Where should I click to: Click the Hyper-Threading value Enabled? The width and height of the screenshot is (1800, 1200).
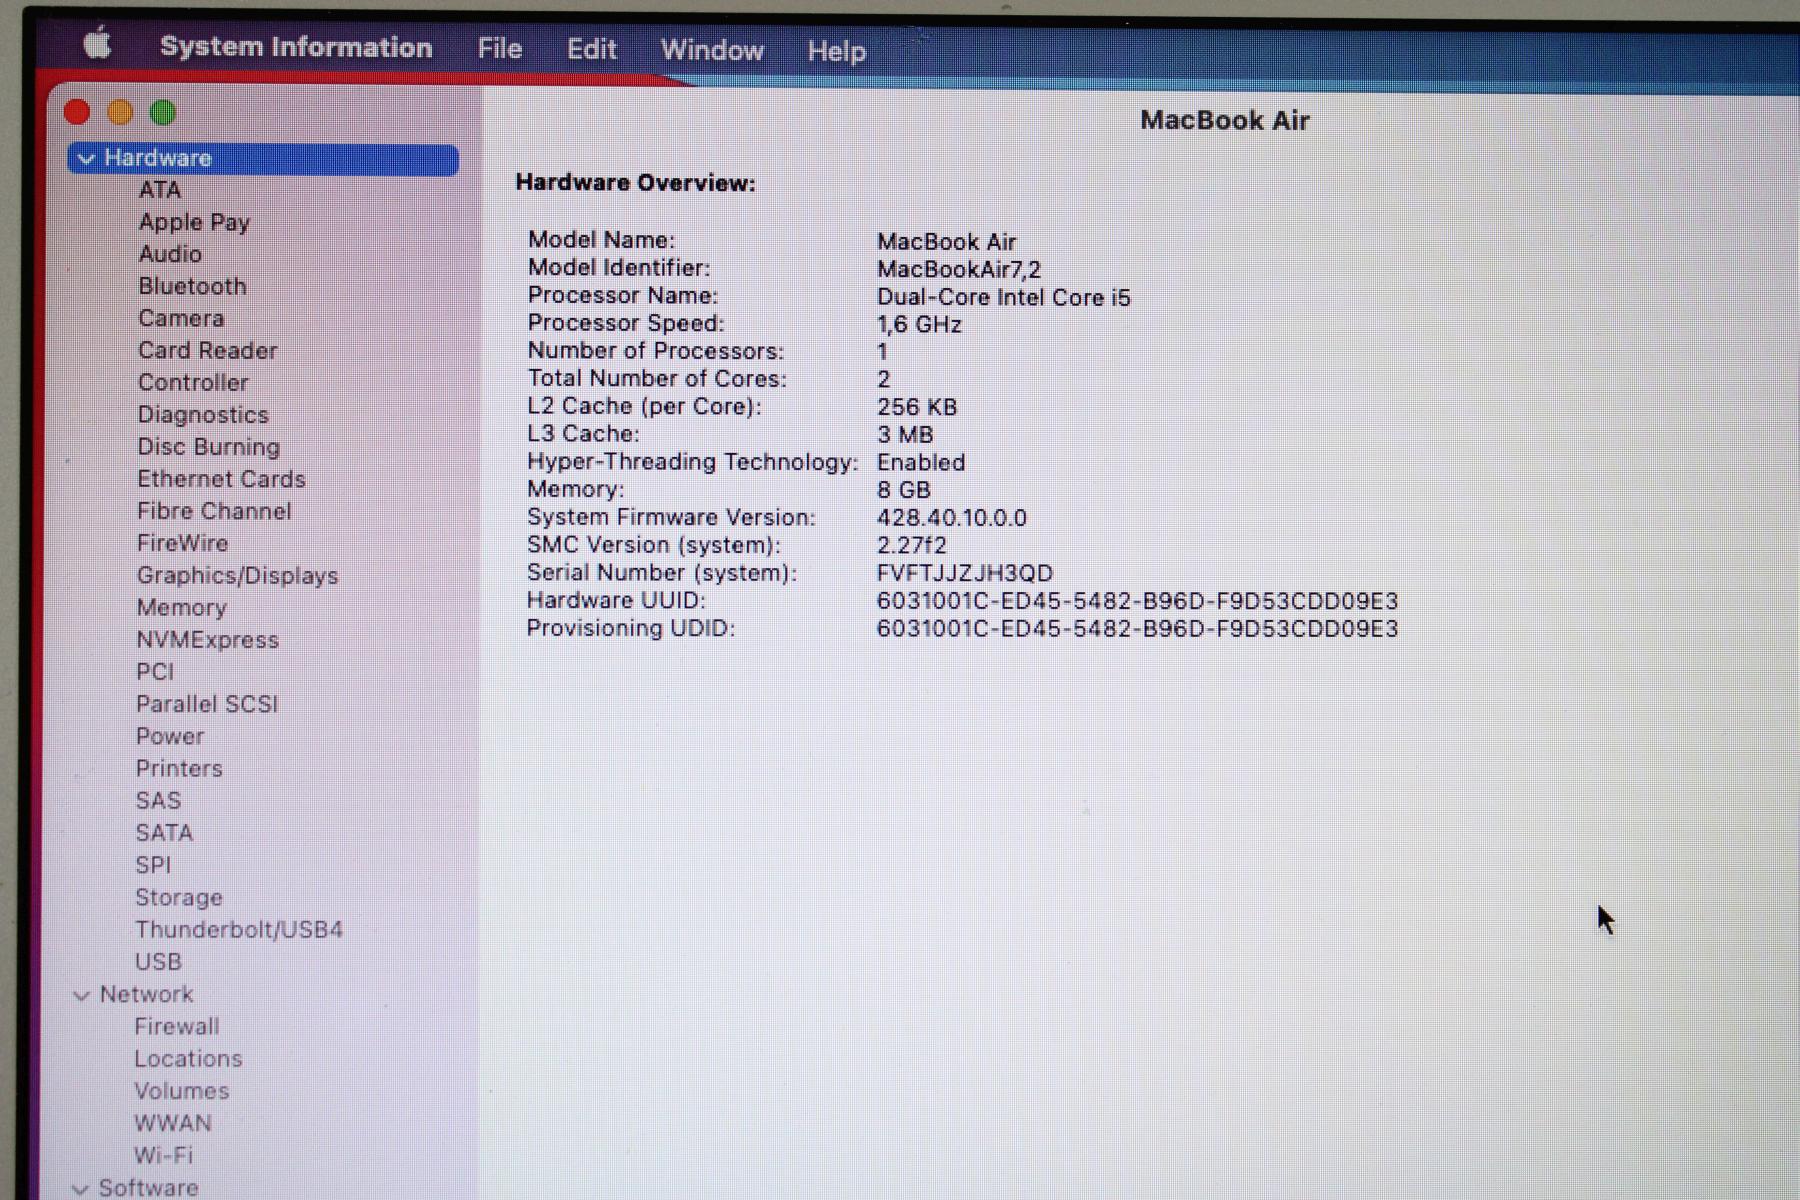pyautogui.click(x=920, y=462)
